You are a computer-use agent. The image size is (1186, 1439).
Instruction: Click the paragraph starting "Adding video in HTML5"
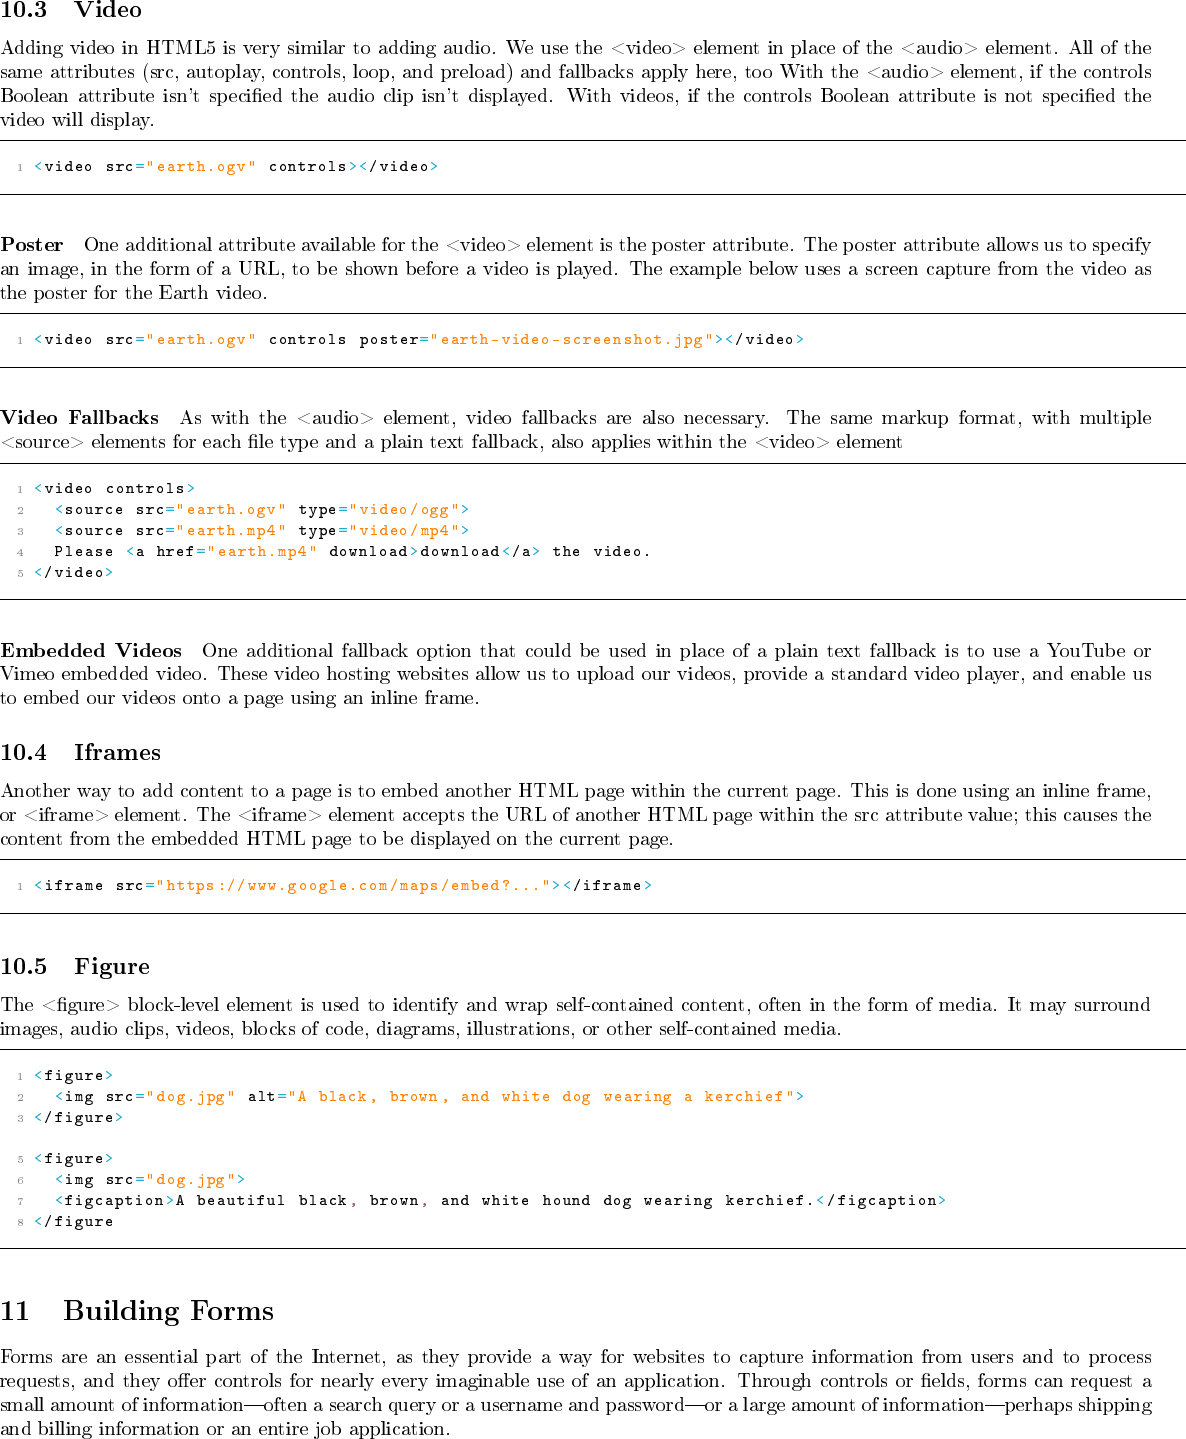(576, 84)
